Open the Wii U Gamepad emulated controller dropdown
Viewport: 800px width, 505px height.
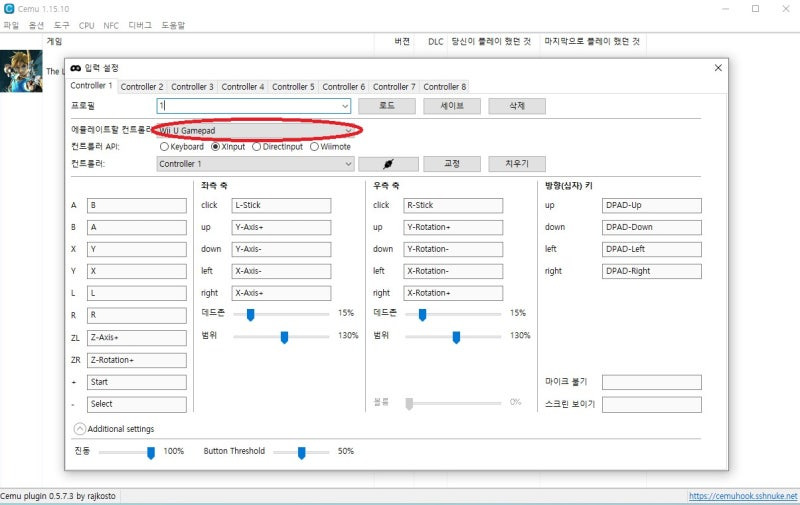(254, 131)
